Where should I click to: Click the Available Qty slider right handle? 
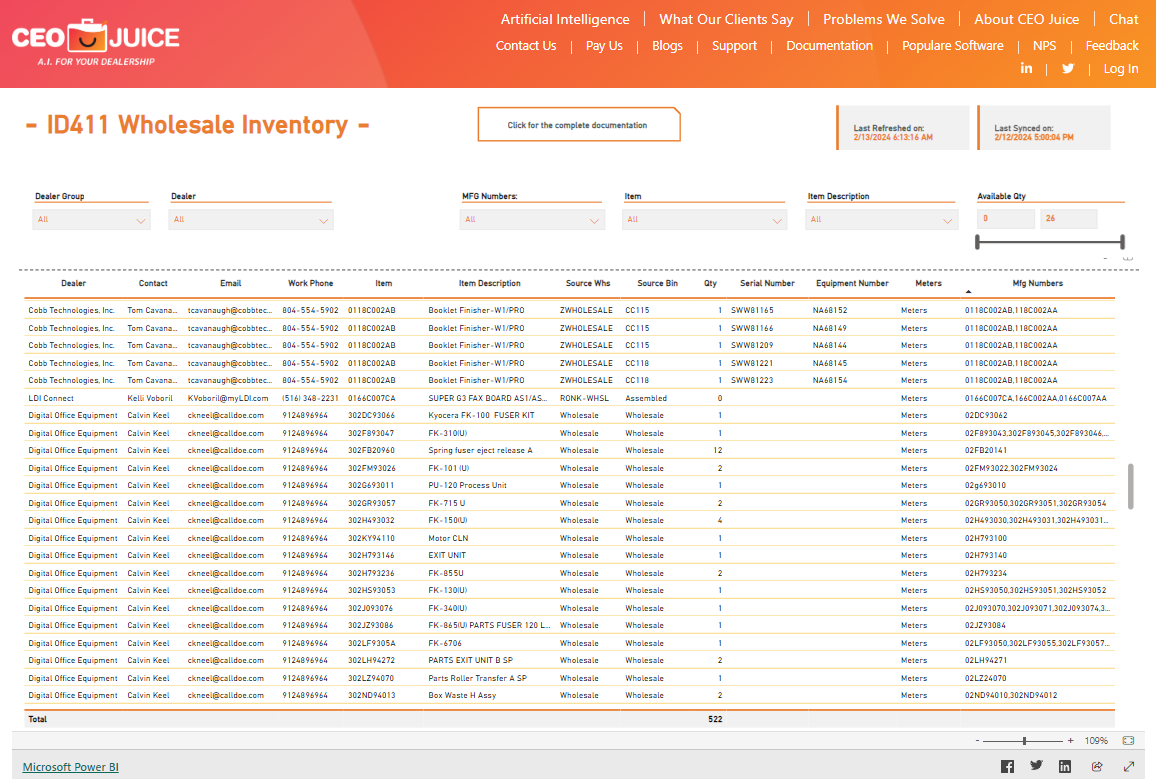tap(1122, 242)
